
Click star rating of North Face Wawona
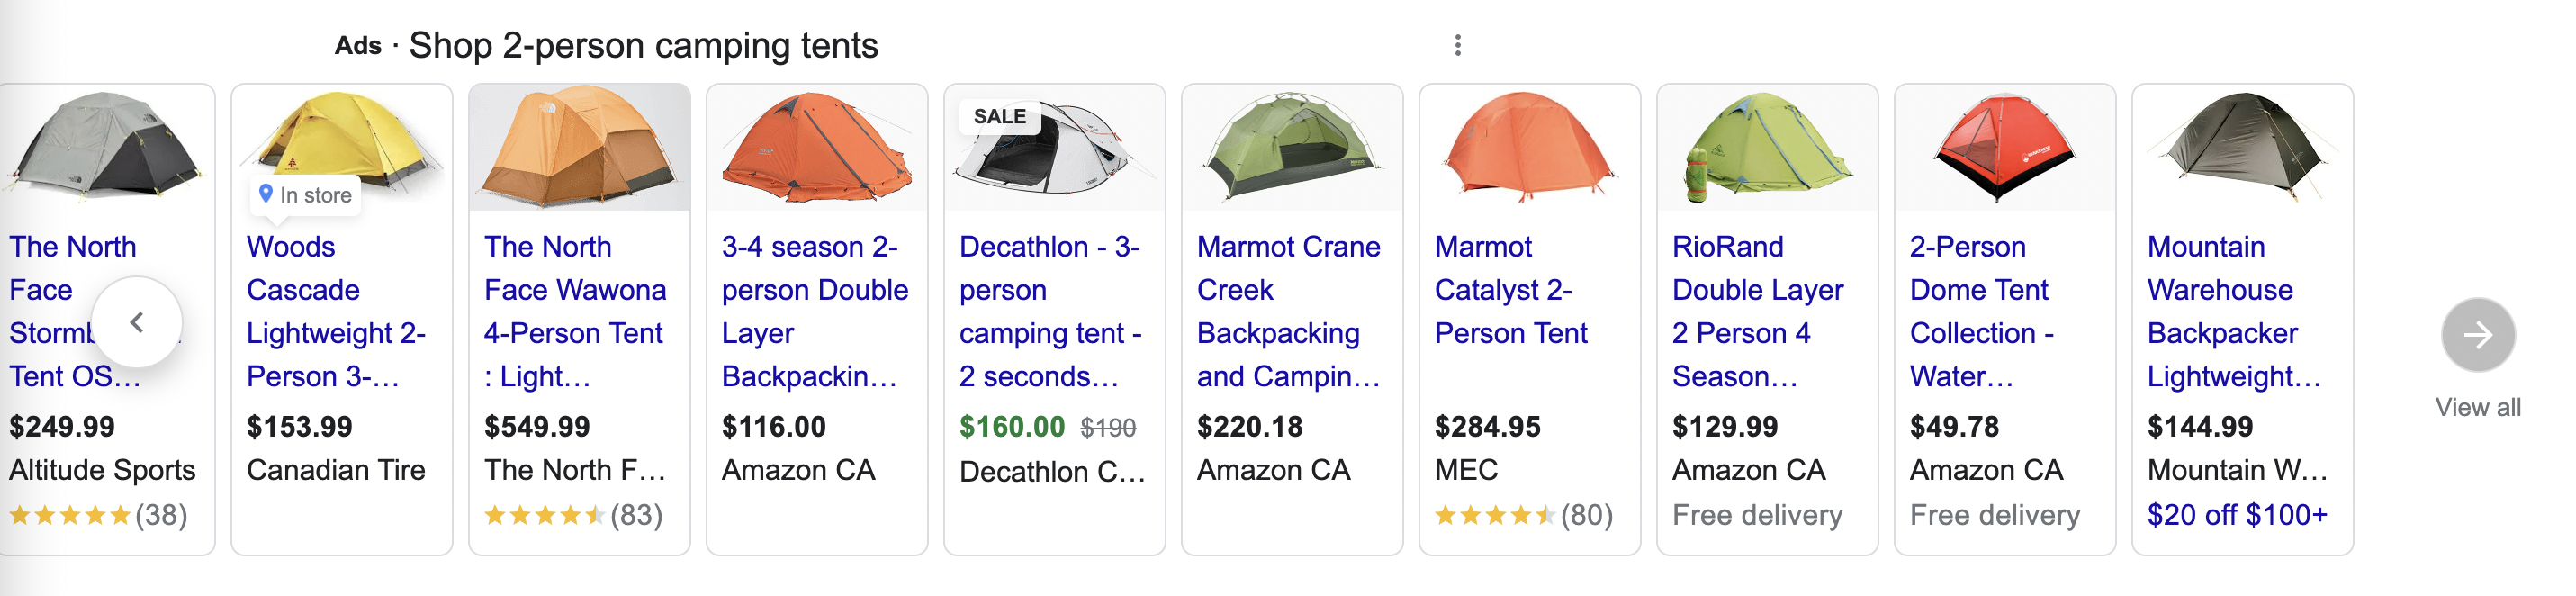(x=544, y=515)
